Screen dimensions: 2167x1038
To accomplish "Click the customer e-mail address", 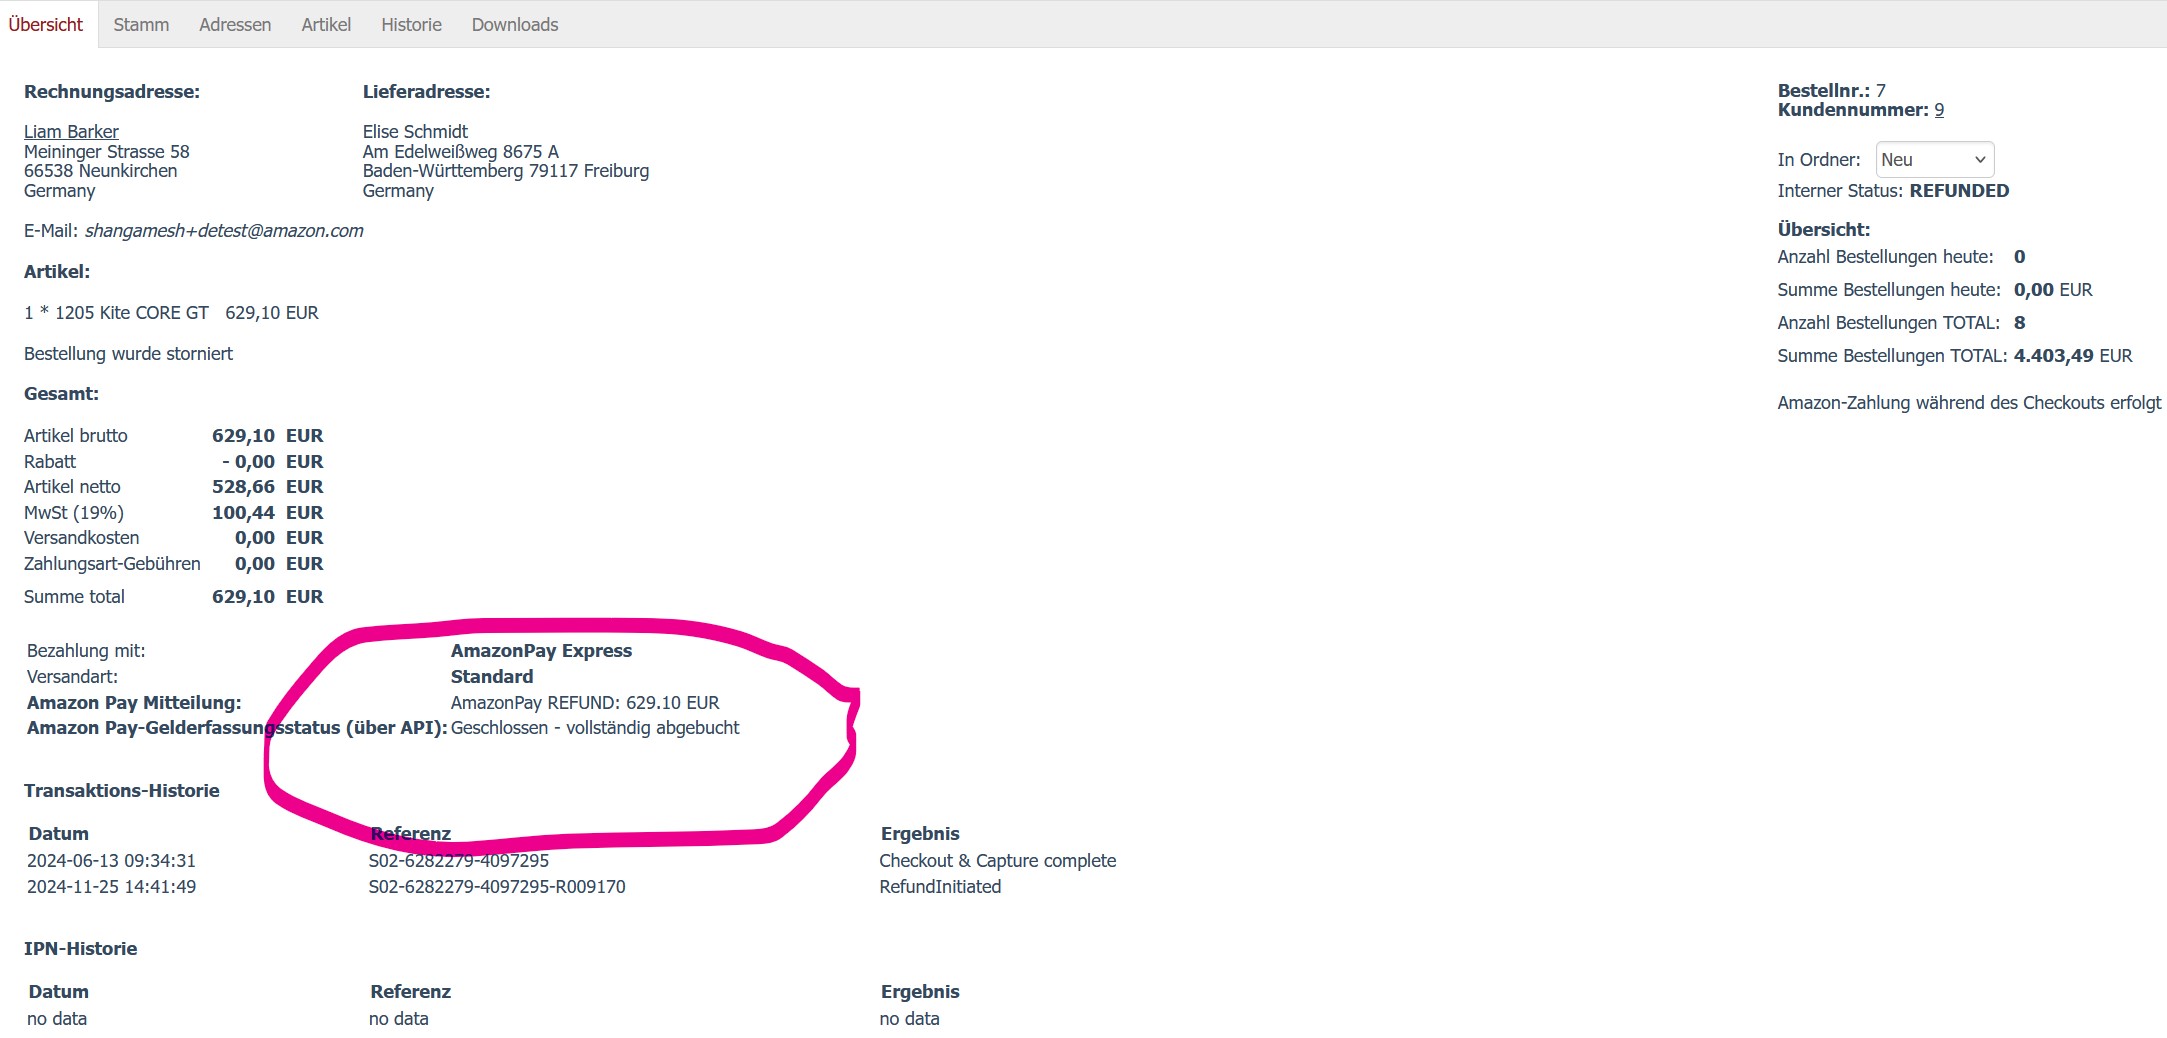I will pos(224,231).
